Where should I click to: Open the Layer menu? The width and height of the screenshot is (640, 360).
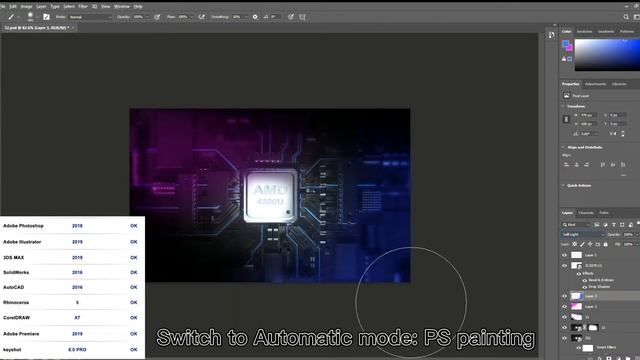(x=41, y=7)
